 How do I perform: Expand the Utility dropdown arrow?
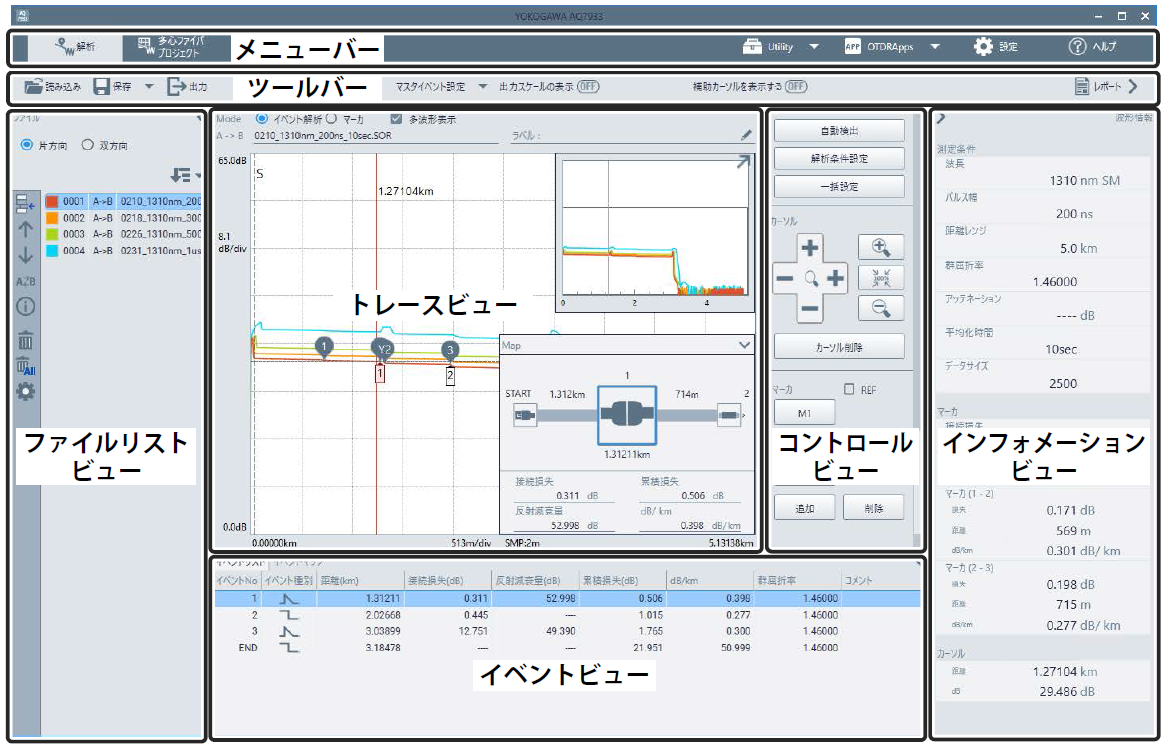coord(814,47)
